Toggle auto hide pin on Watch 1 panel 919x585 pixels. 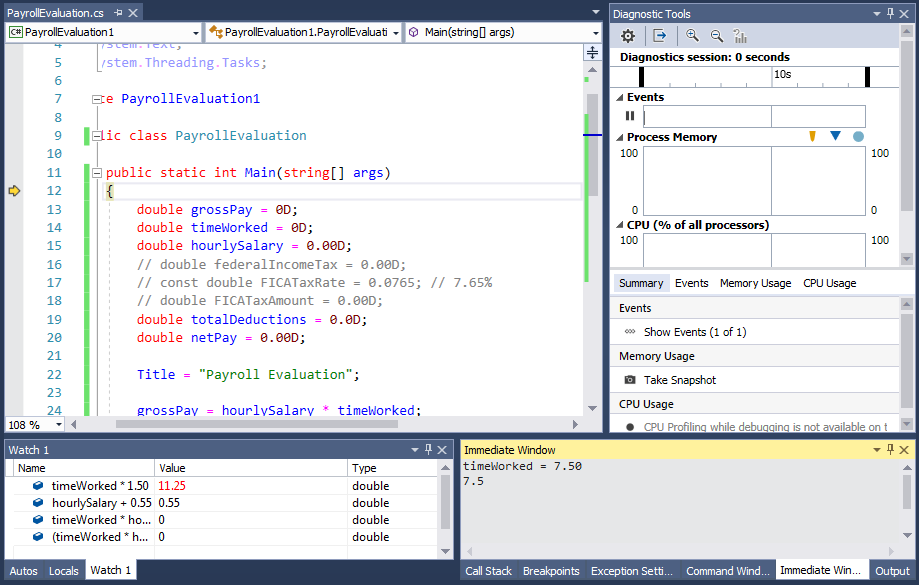428,450
